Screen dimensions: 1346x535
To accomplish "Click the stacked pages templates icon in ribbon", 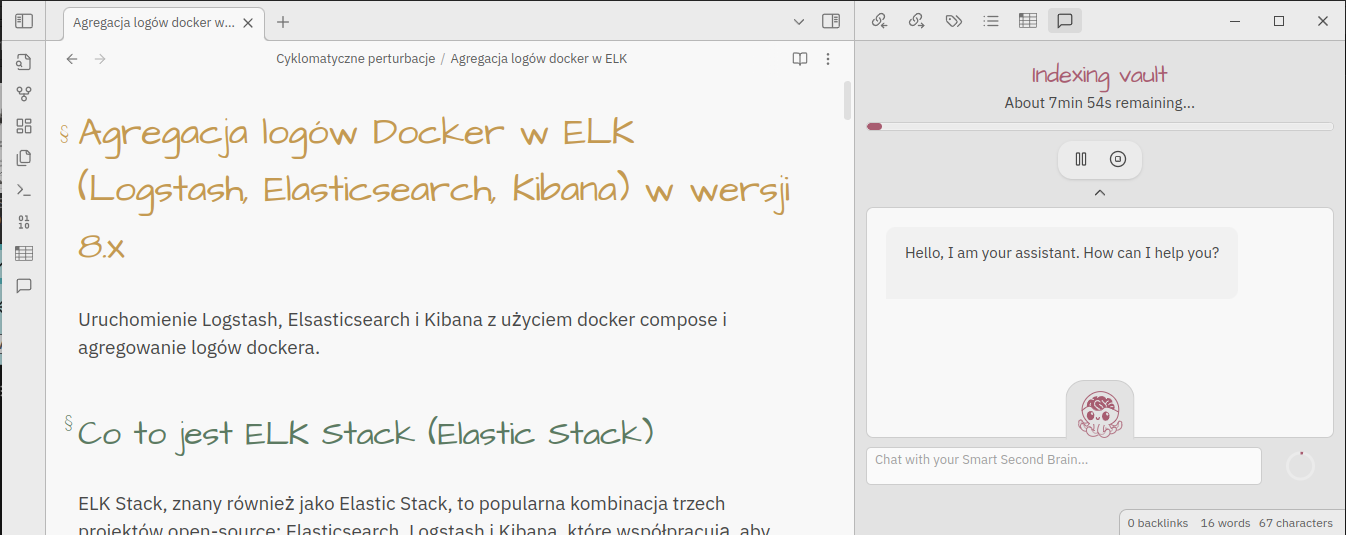I will tap(24, 158).
